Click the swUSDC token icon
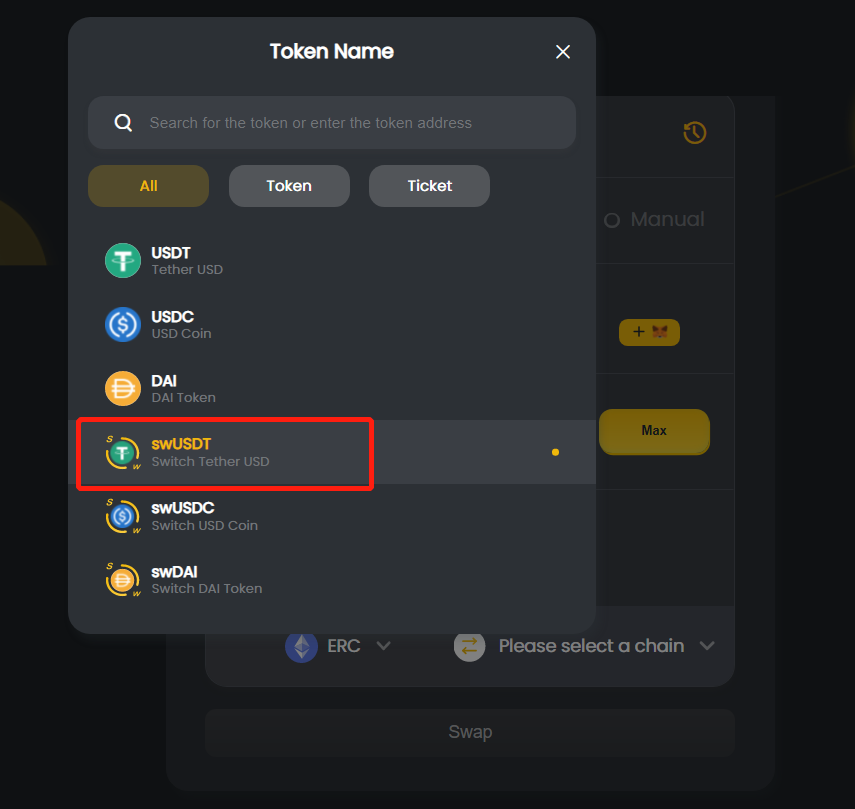 coord(123,516)
